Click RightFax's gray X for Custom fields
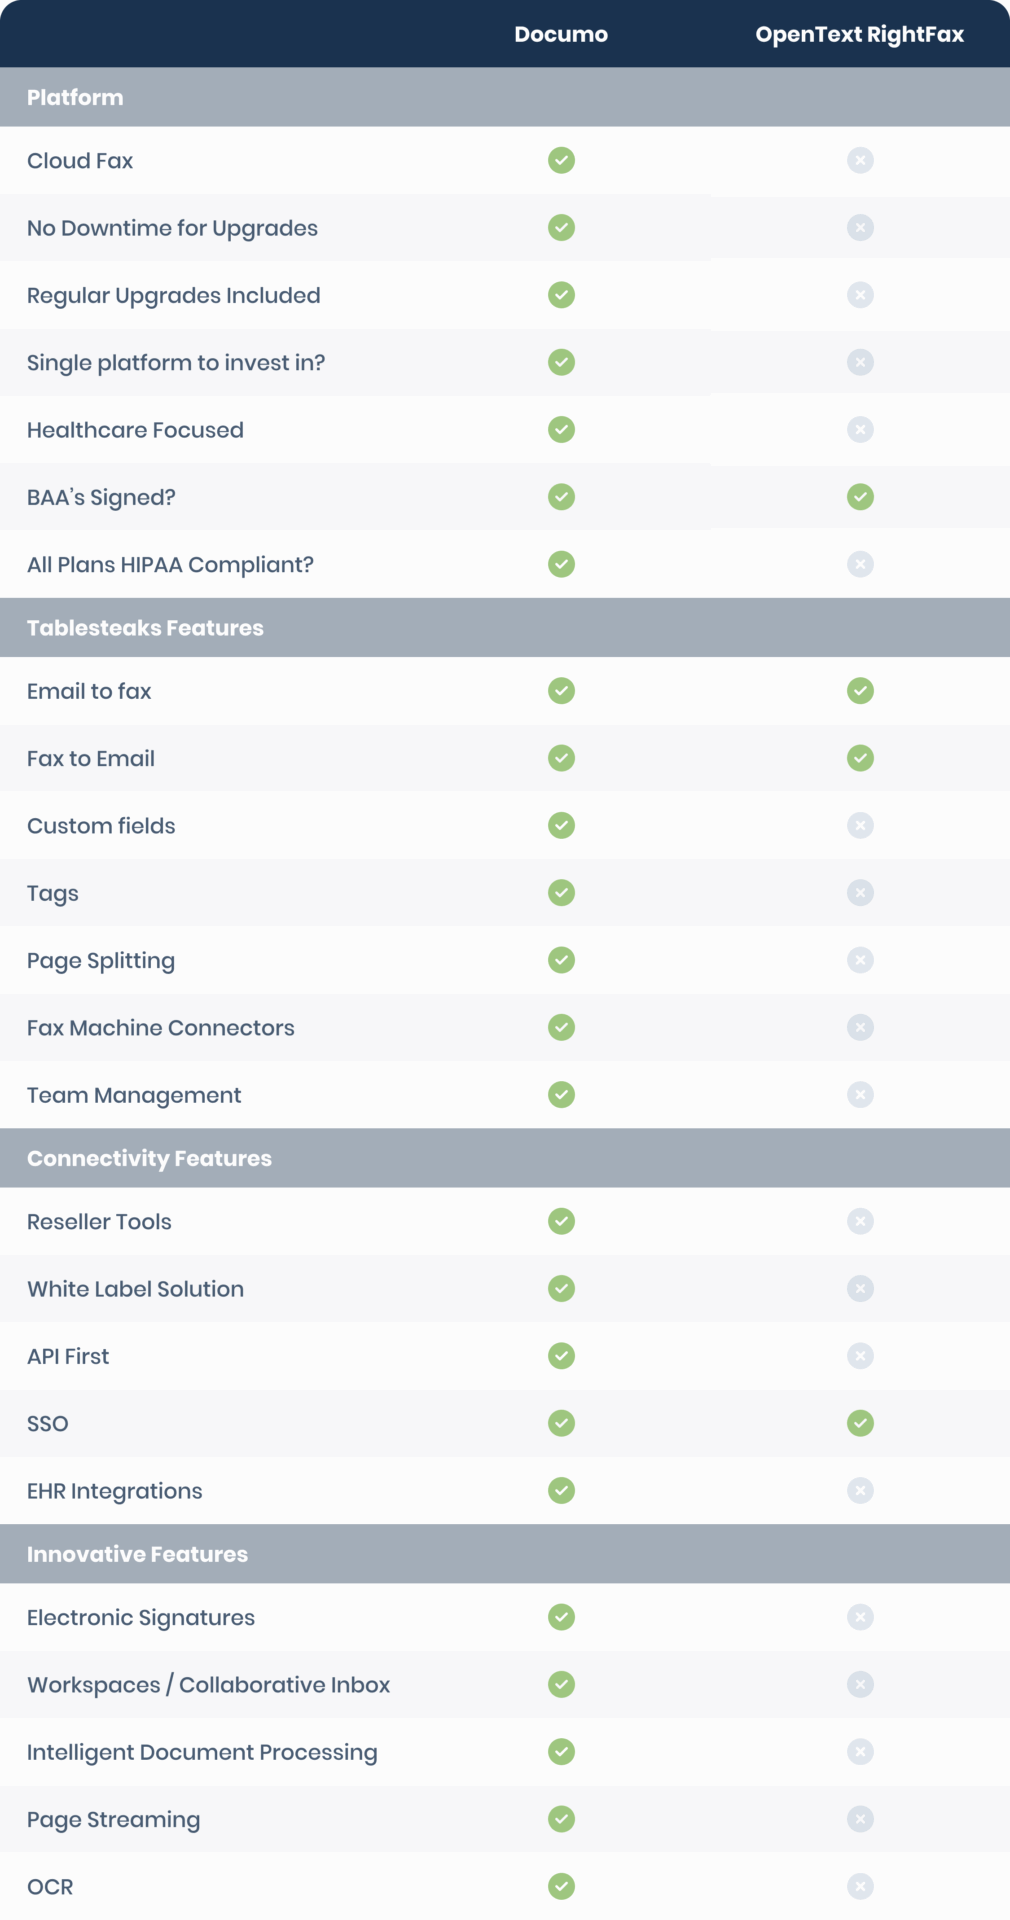The height and width of the screenshot is (1920, 1010). 860,826
